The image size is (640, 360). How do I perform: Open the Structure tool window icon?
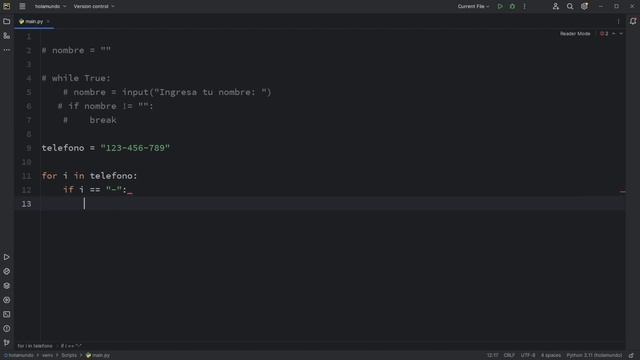7,36
